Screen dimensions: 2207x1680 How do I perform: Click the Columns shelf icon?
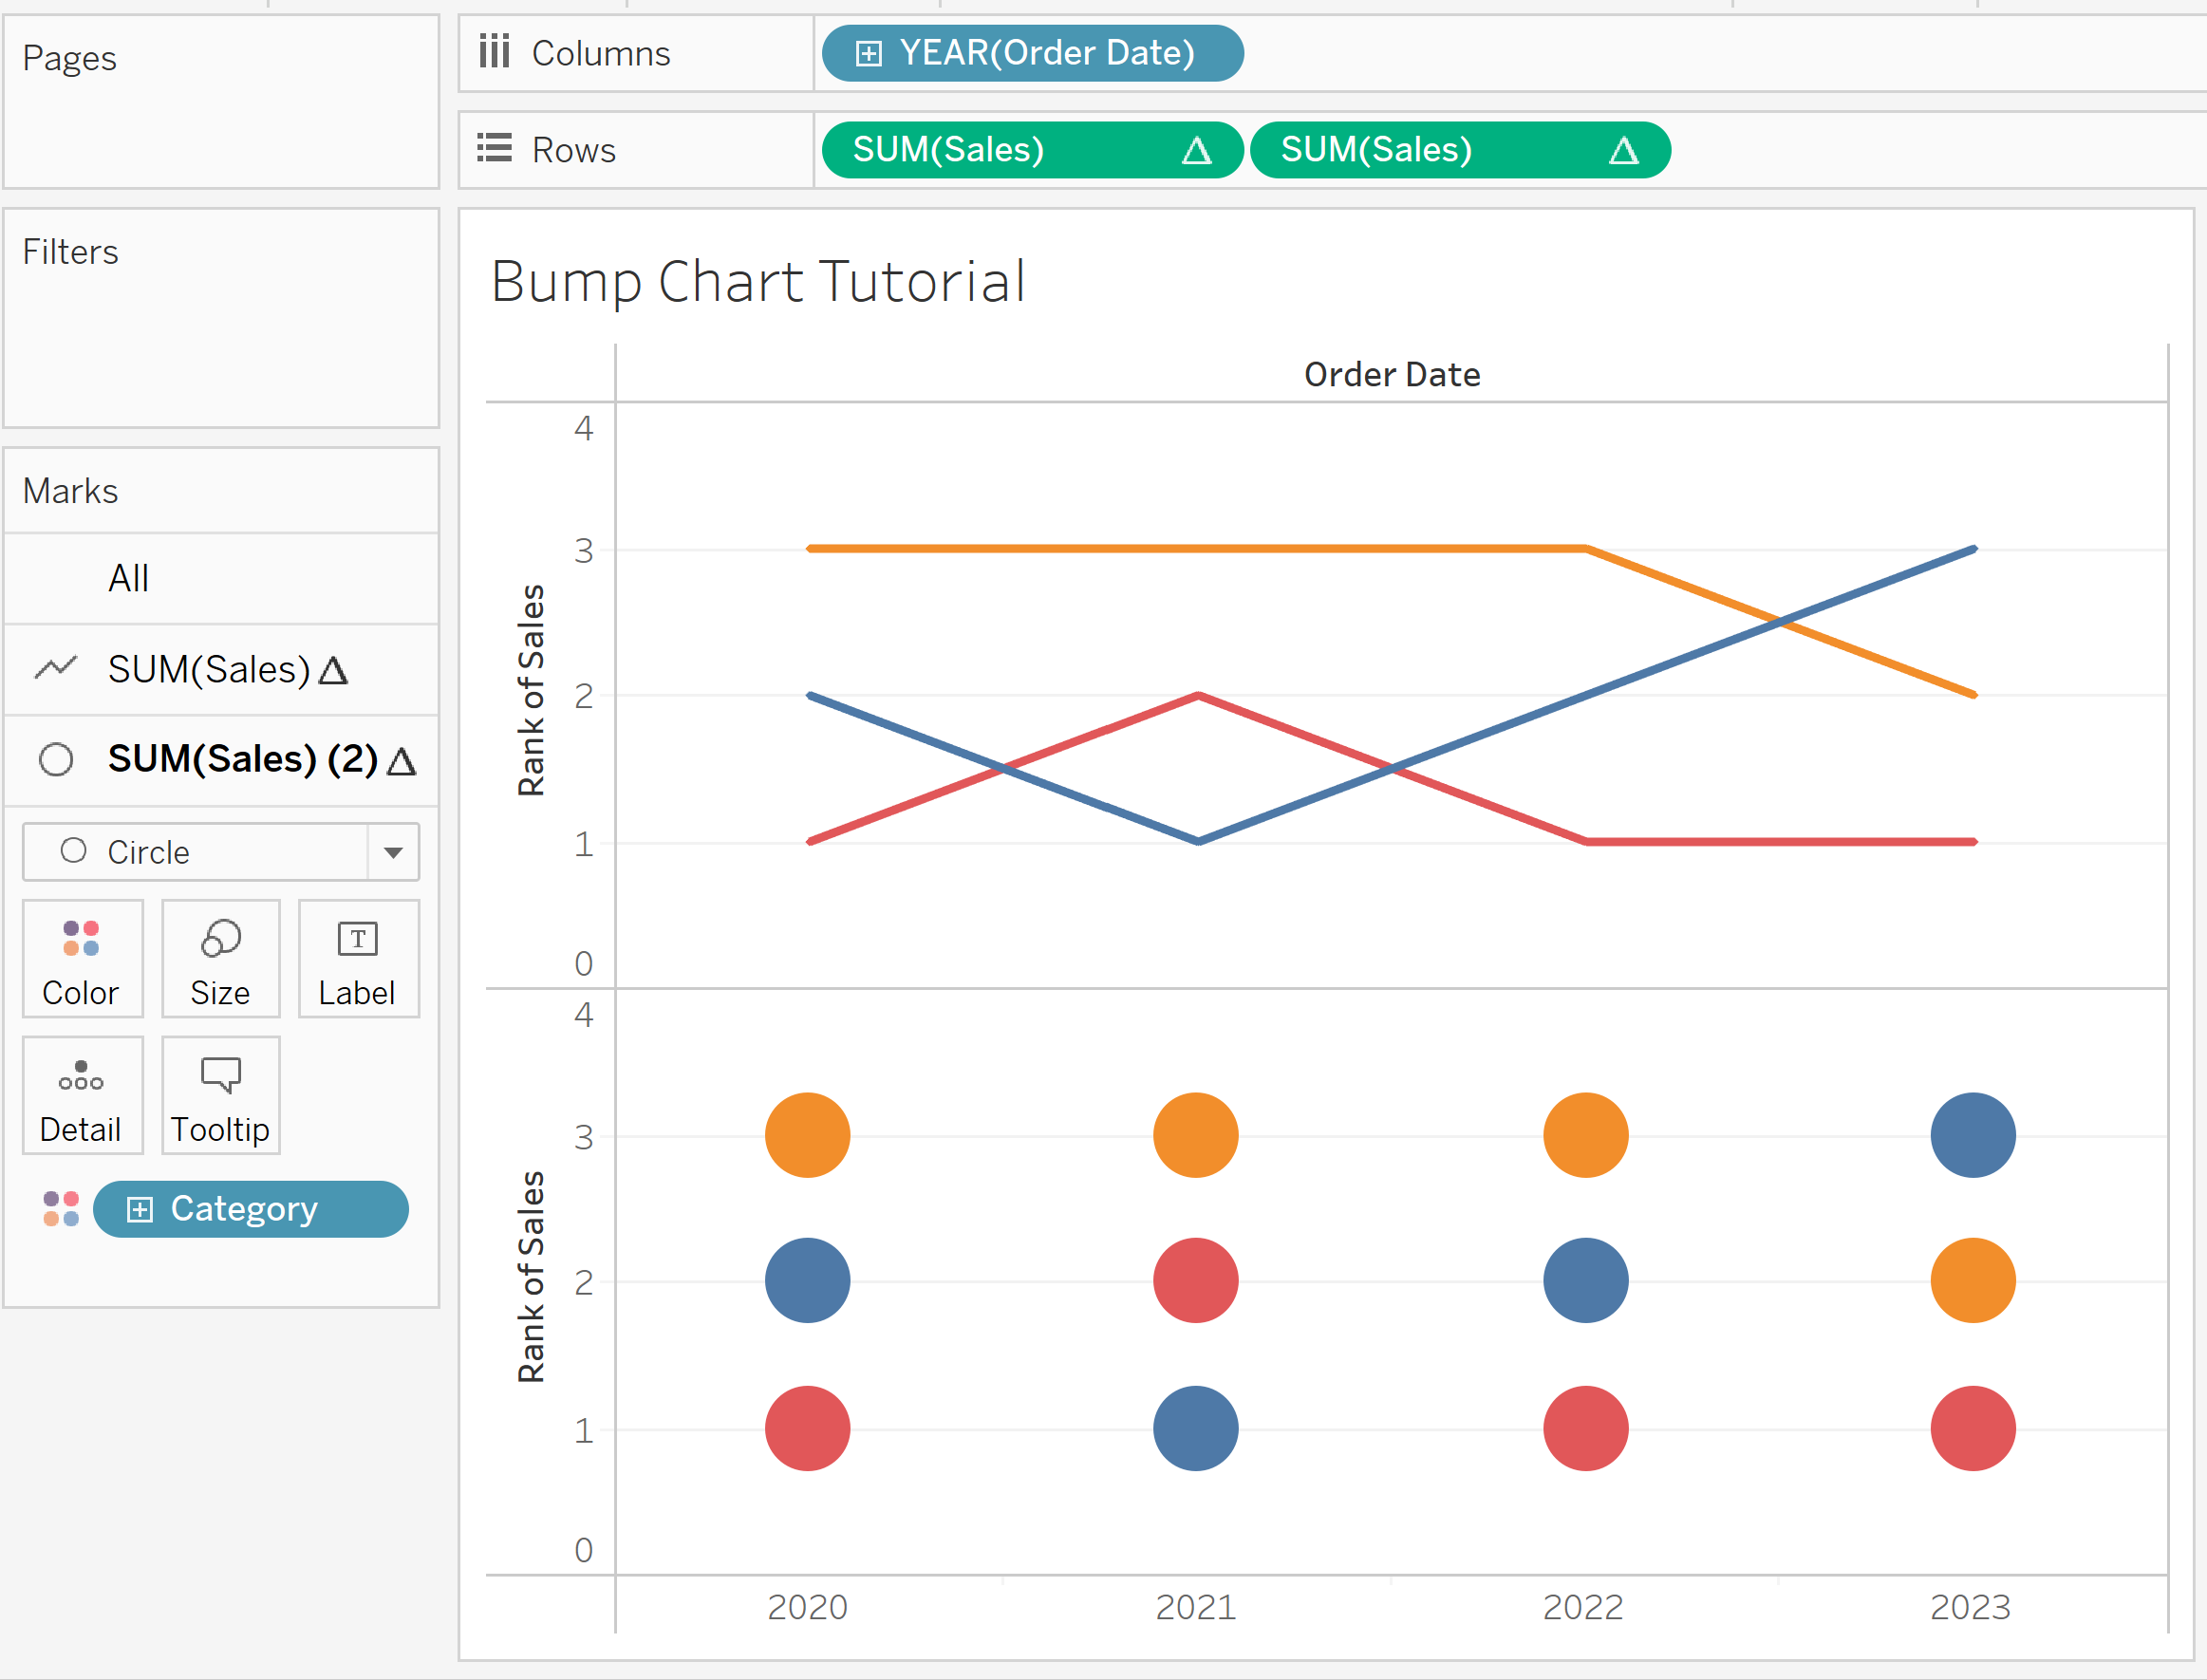(494, 52)
